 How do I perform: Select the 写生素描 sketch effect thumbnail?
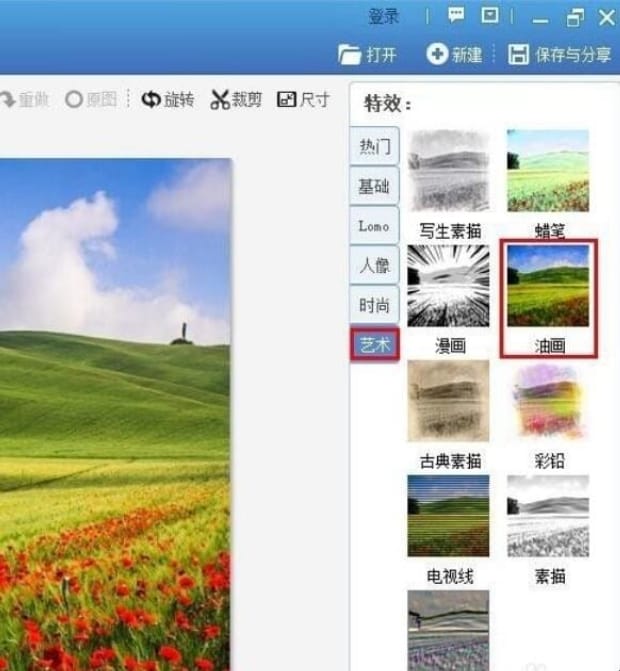(x=449, y=172)
